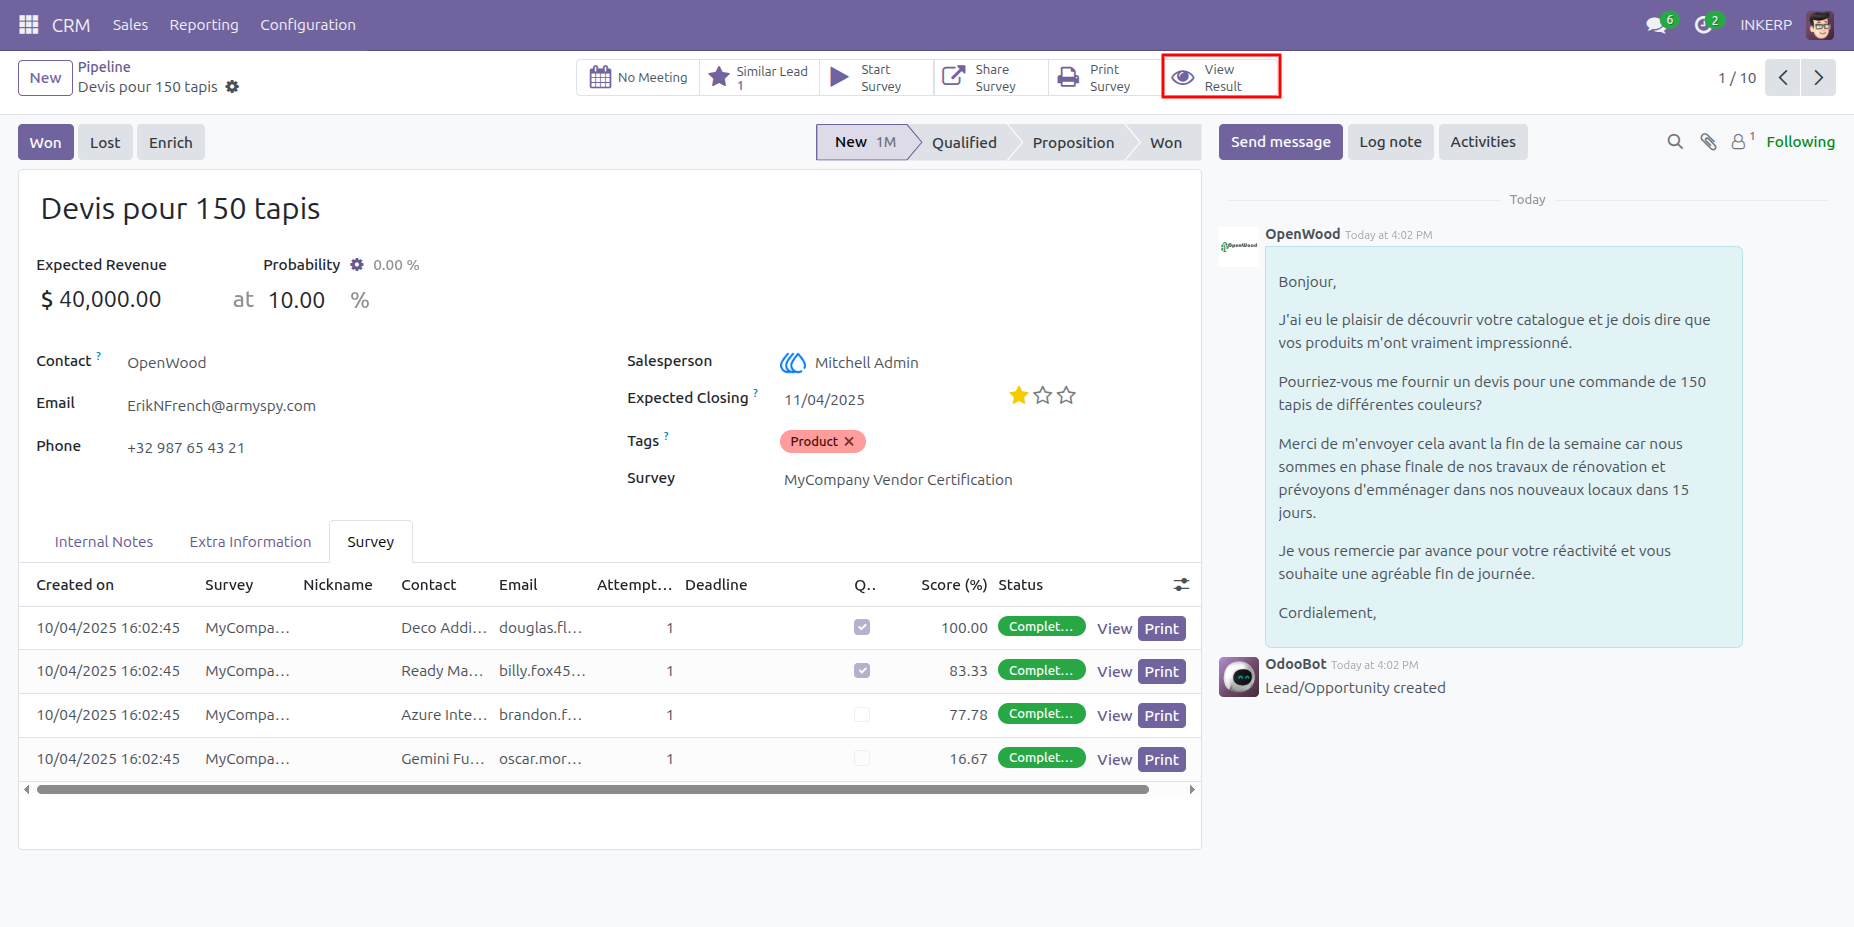The height and width of the screenshot is (927, 1854).
Task: Switch to the Extra Information tab
Action: [250, 541]
